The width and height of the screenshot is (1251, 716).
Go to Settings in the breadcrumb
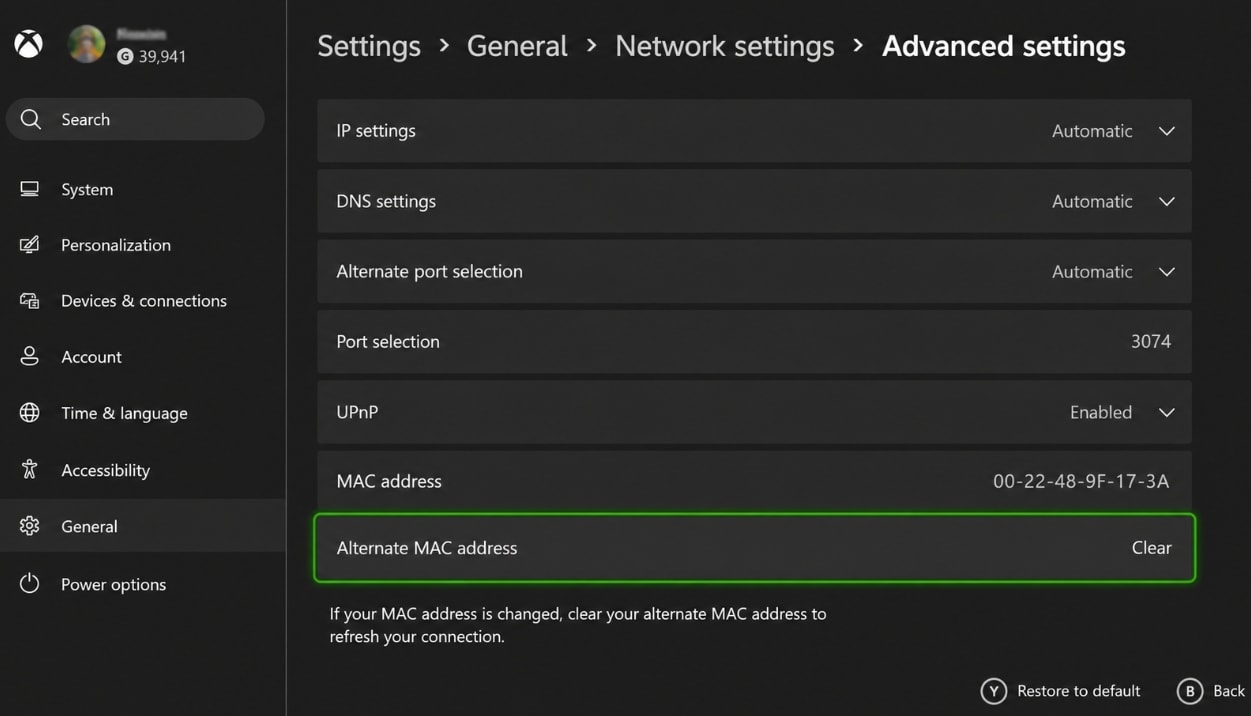[369, 46]
